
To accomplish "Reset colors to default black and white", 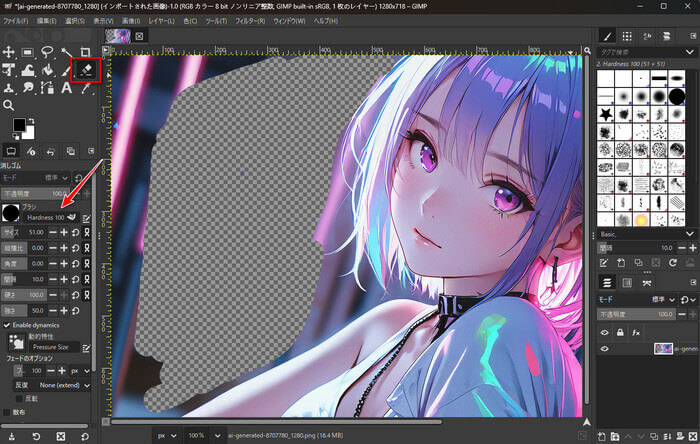I will pyautogui.click(x=16, y=136).
